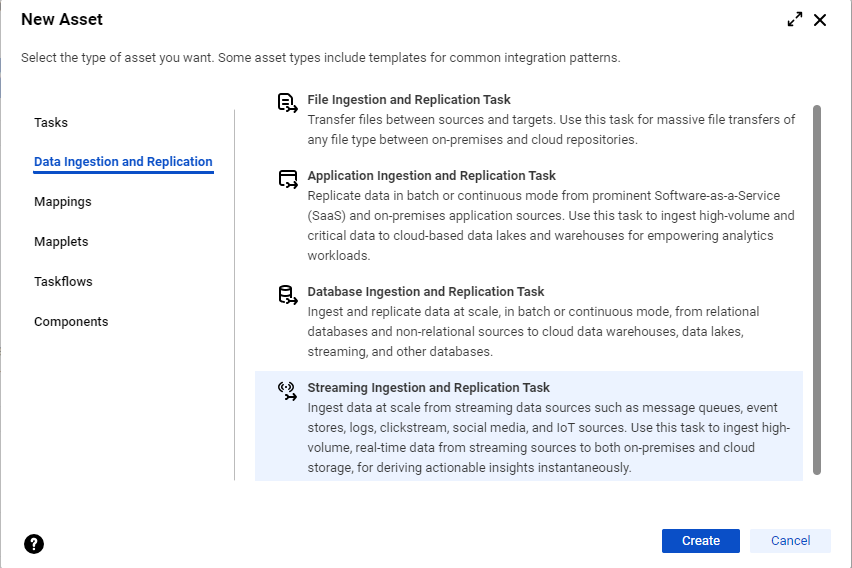Click the File Ingestion and Replication Task icon
Viewport: 852px width, 568px height.
[287, 103]
